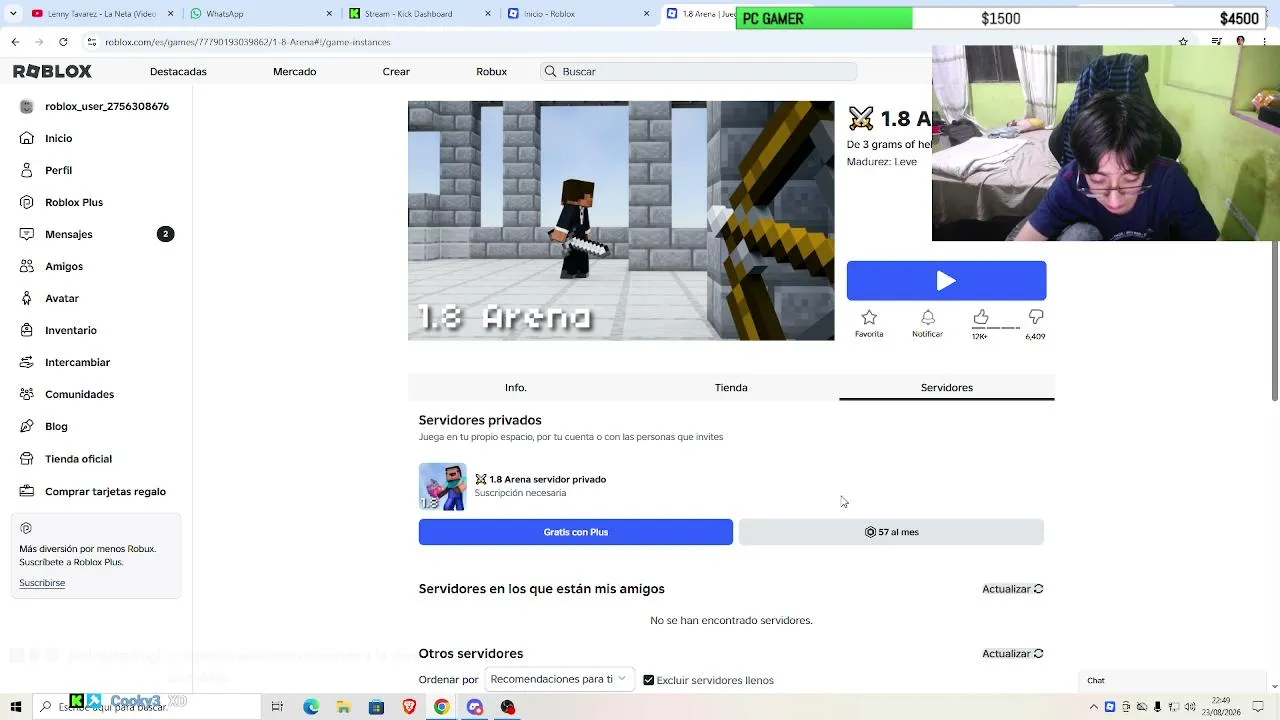Viewport: 1280px width, 720px height.
Task: Open the Inicio sidebar page
Action: tap(58, 138)
